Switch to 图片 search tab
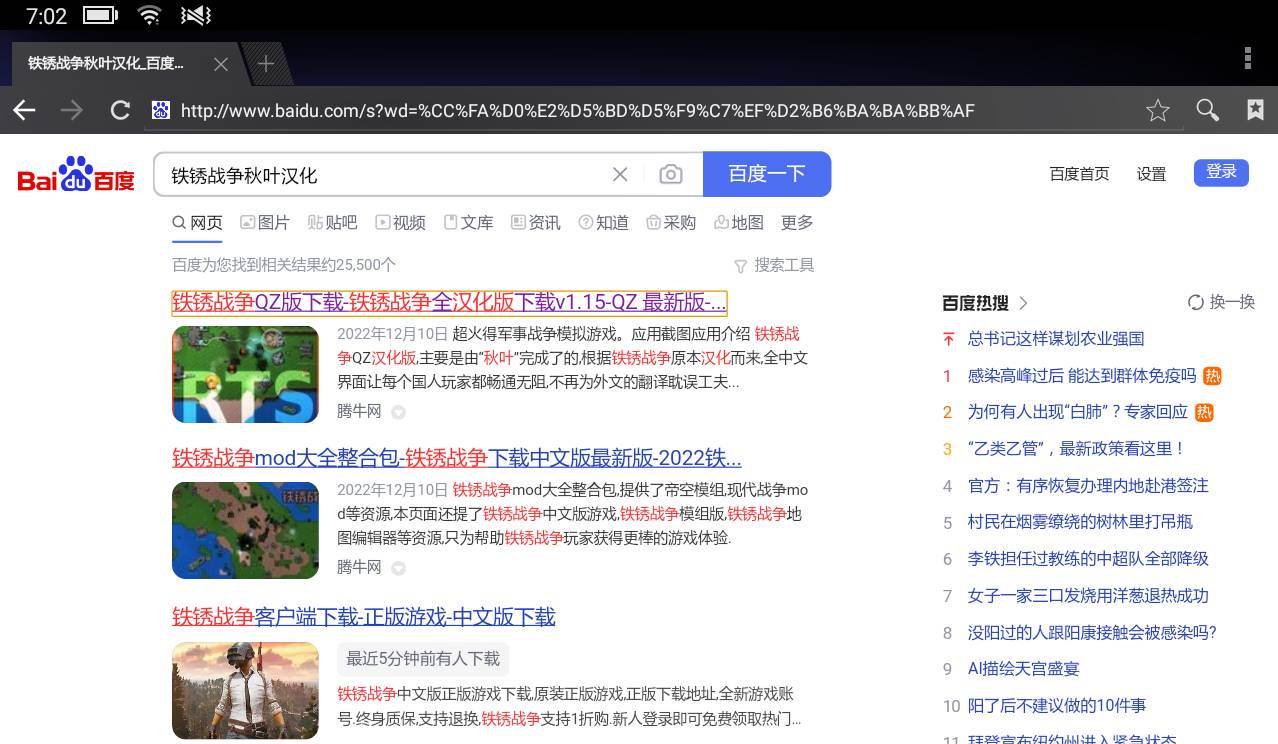Screen dimensions: 1278x744 265,223
